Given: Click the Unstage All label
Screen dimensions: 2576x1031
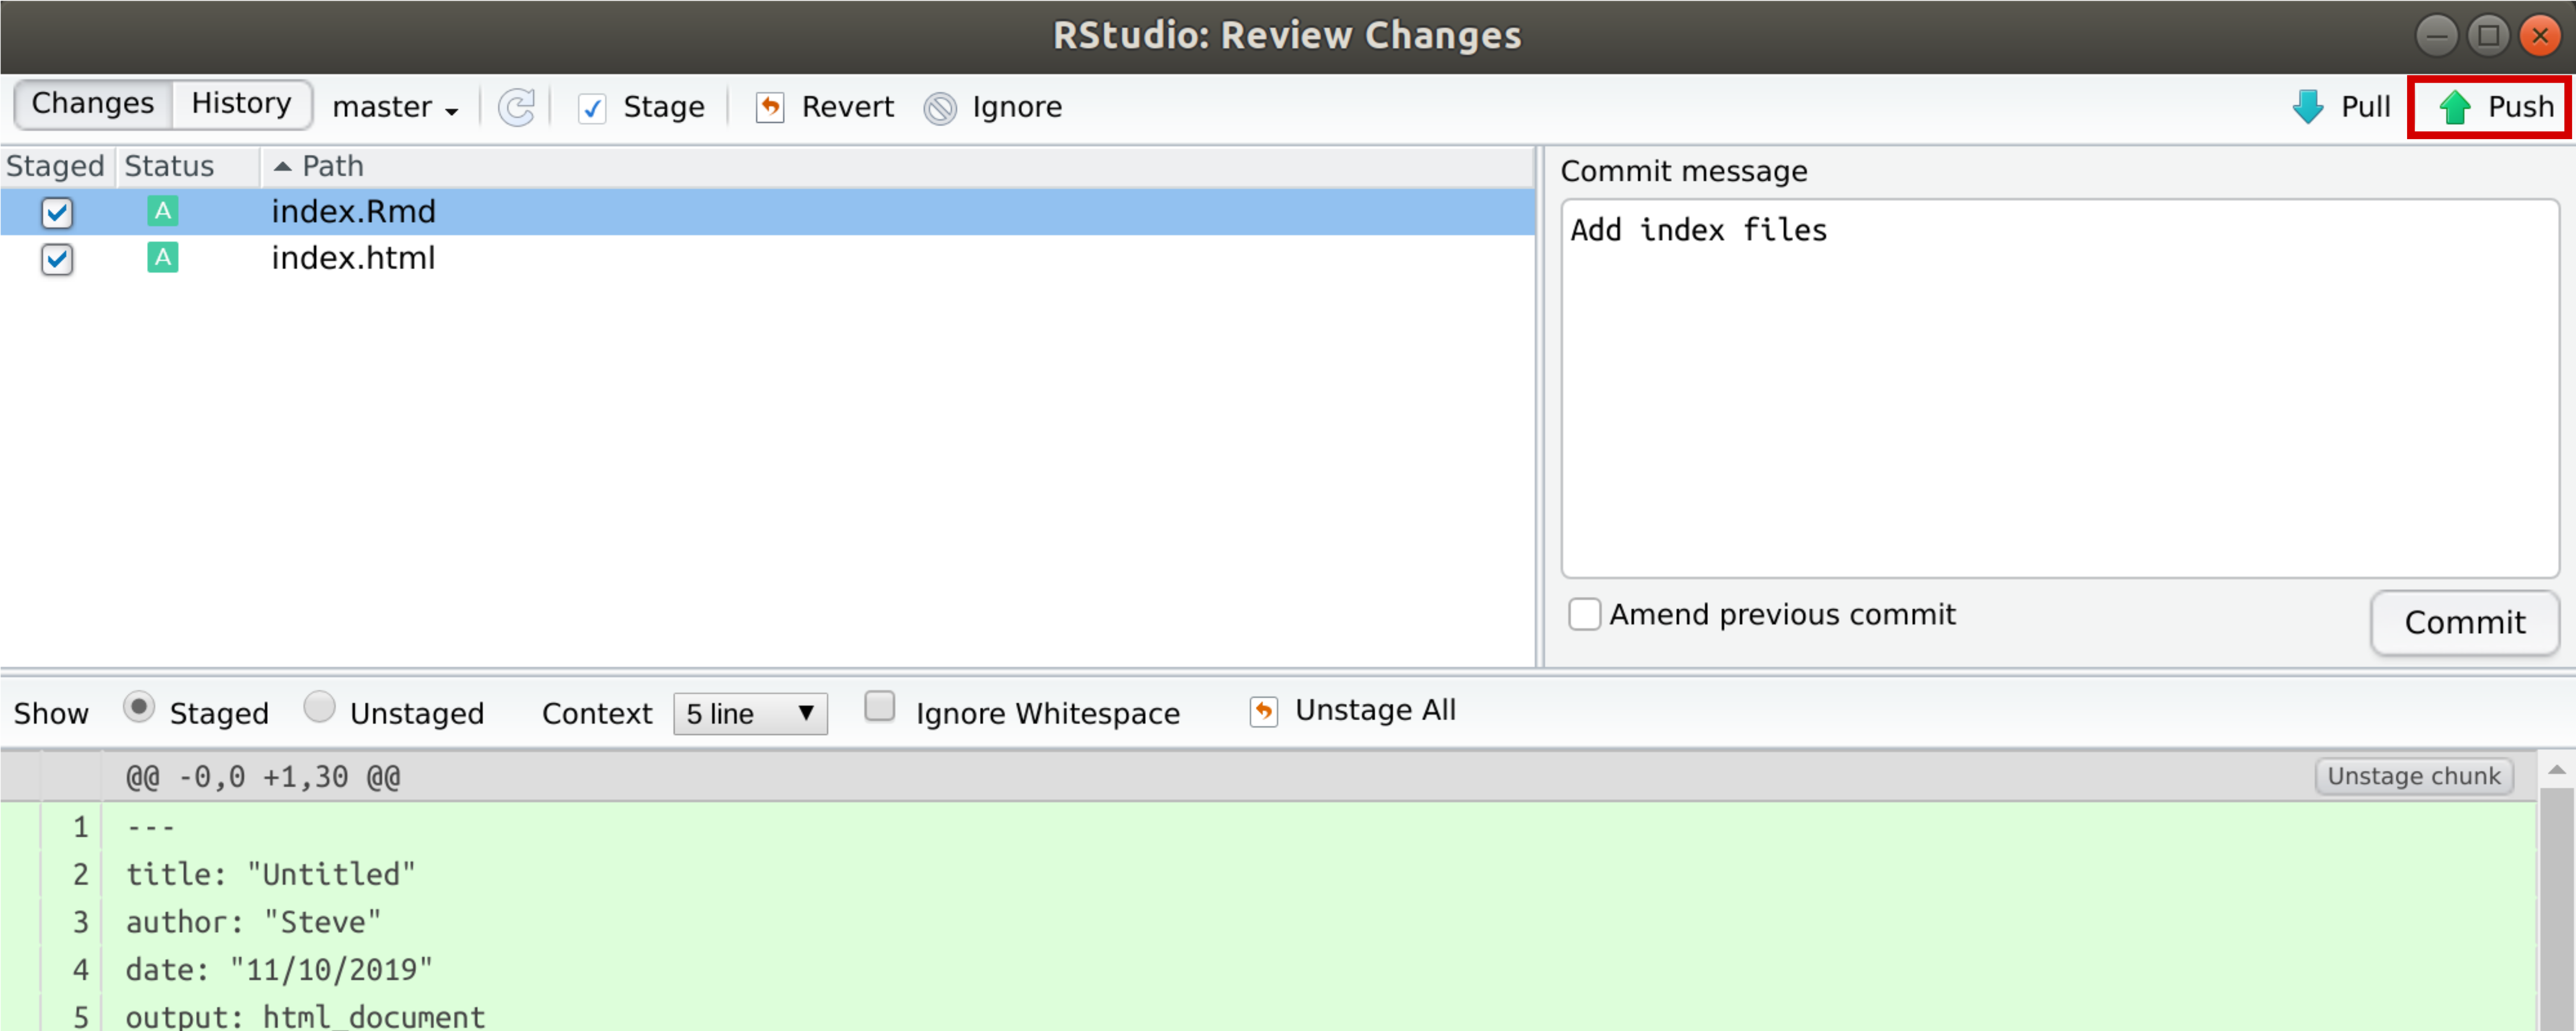Looking at the screenshot, I should point(1375,710).
